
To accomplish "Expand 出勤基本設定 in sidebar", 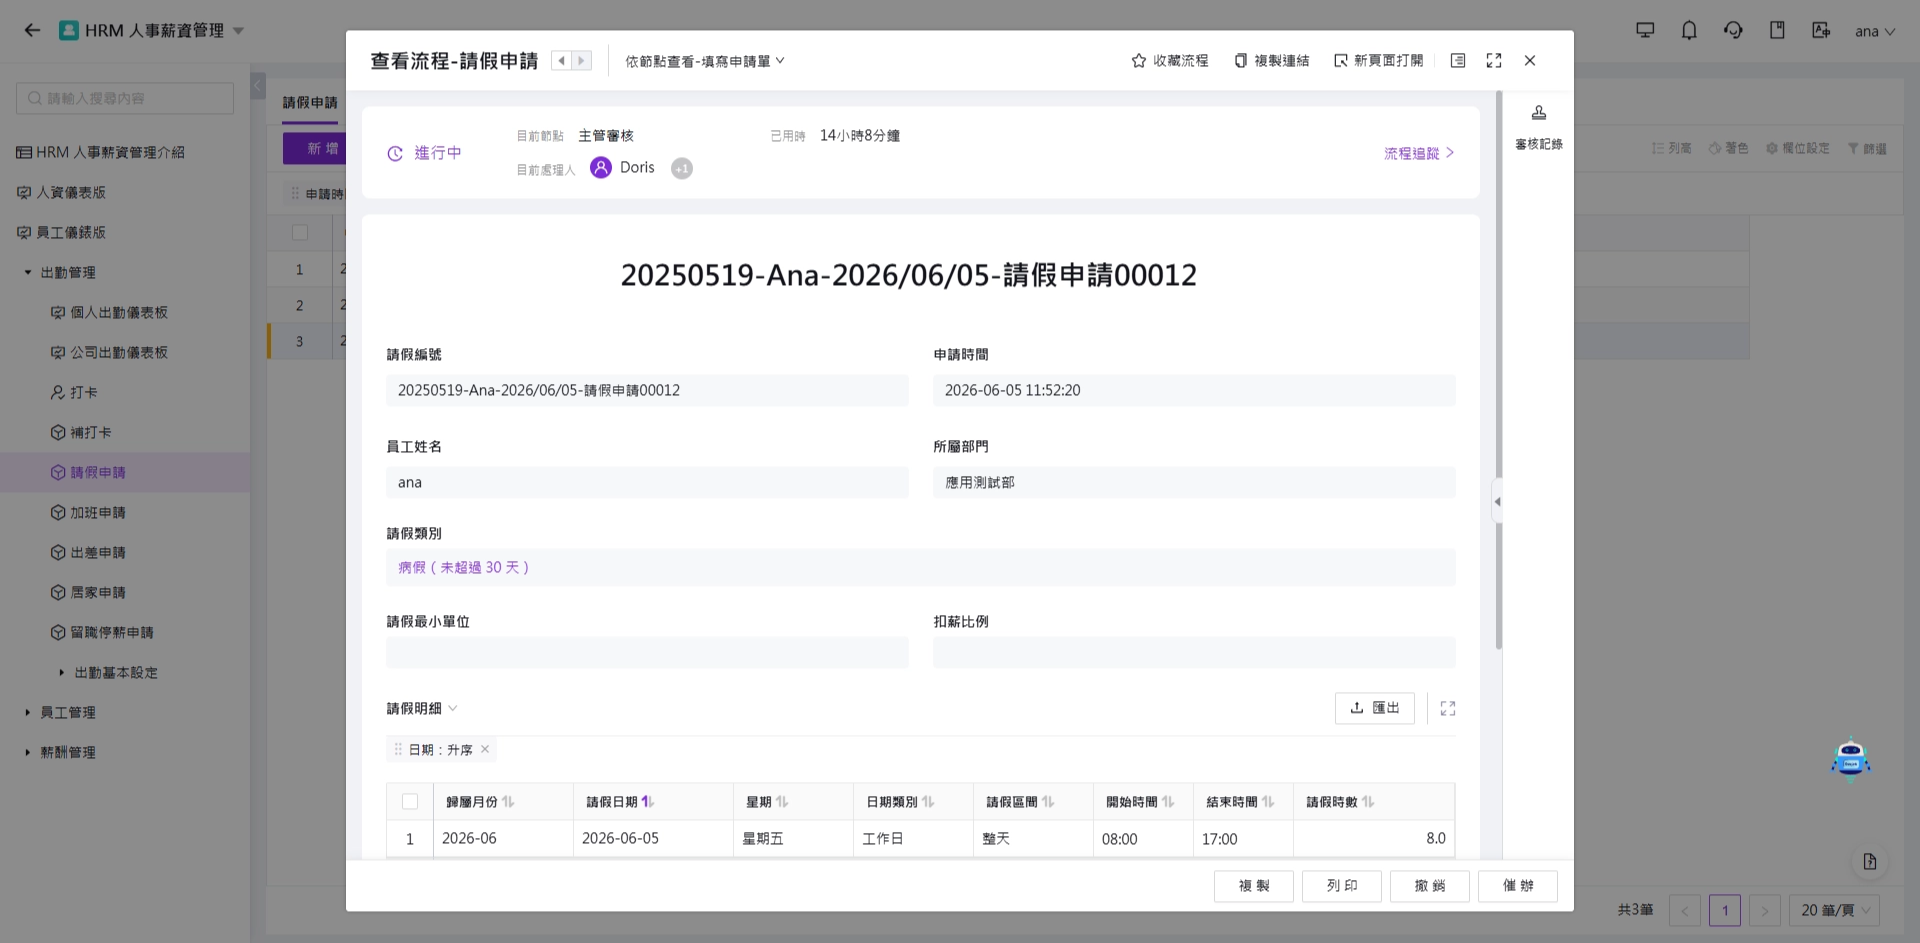I will click(62, 672).
